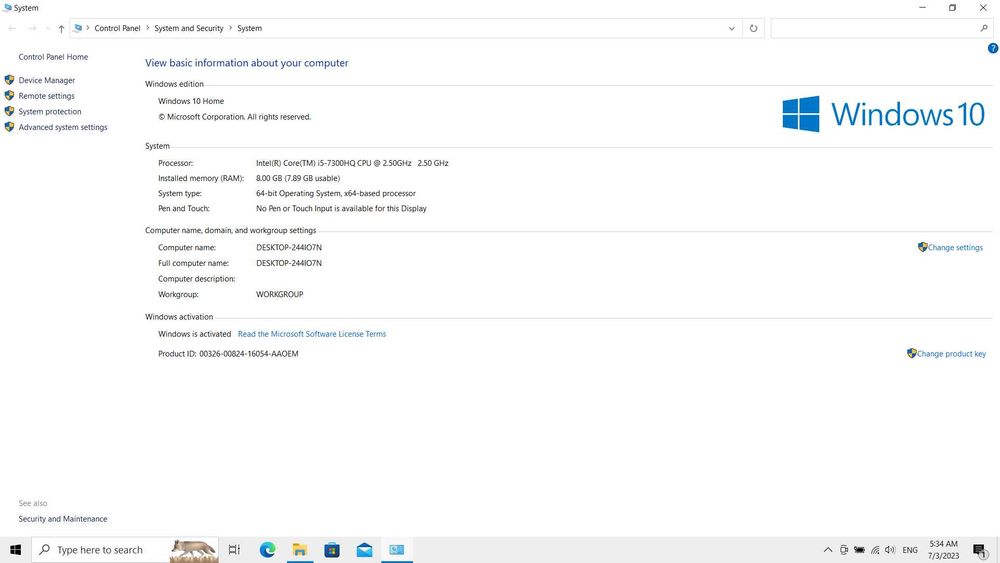Click the Back navigation arrow
This screenshot has height=563, width=1000.
[12, 28]
